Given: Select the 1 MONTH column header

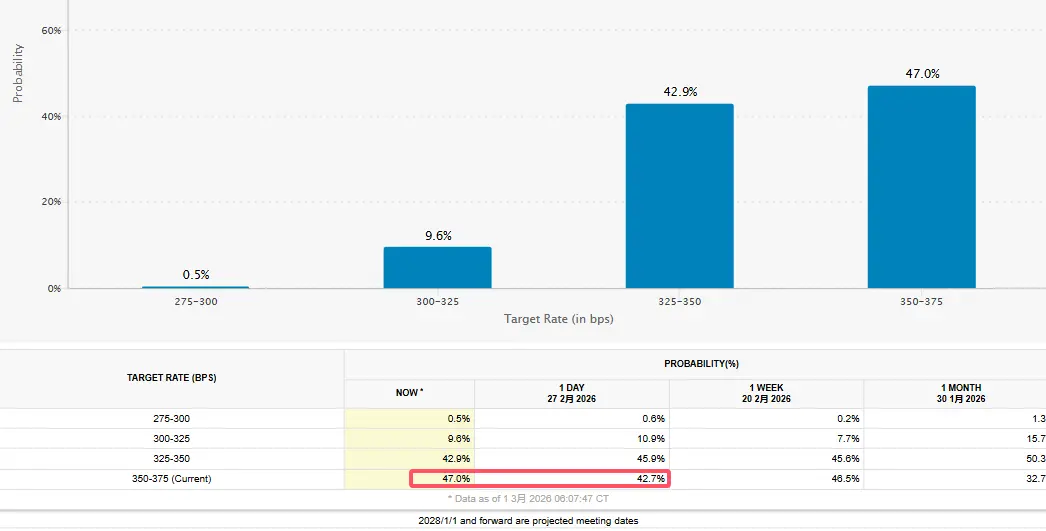Looking at the screenshot, I should point(960,393).
